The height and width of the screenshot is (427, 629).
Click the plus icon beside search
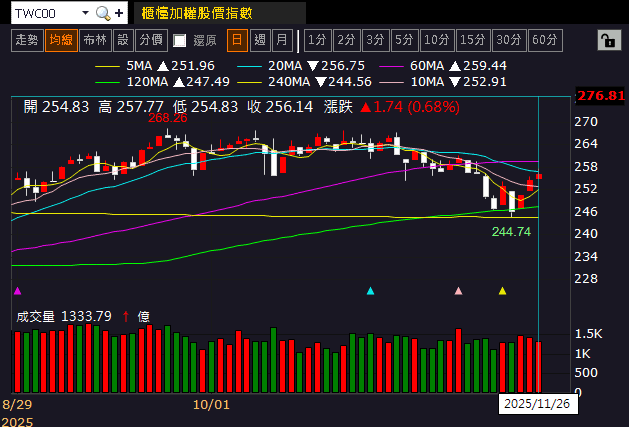pyautogui.click(x=120, y=14)
